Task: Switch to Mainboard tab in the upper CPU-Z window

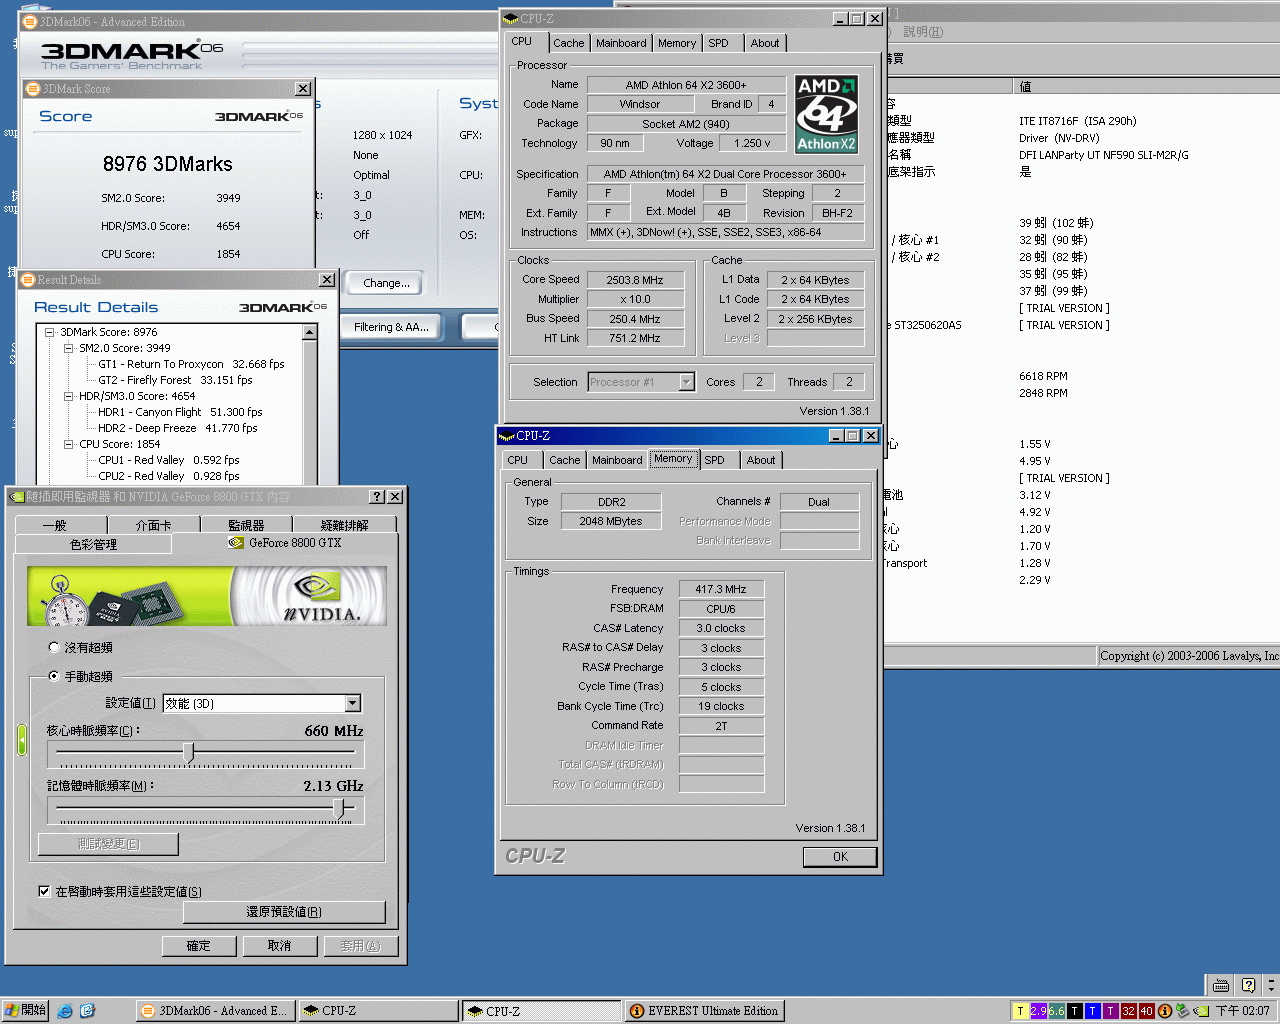Action: (x=621, y=43)
